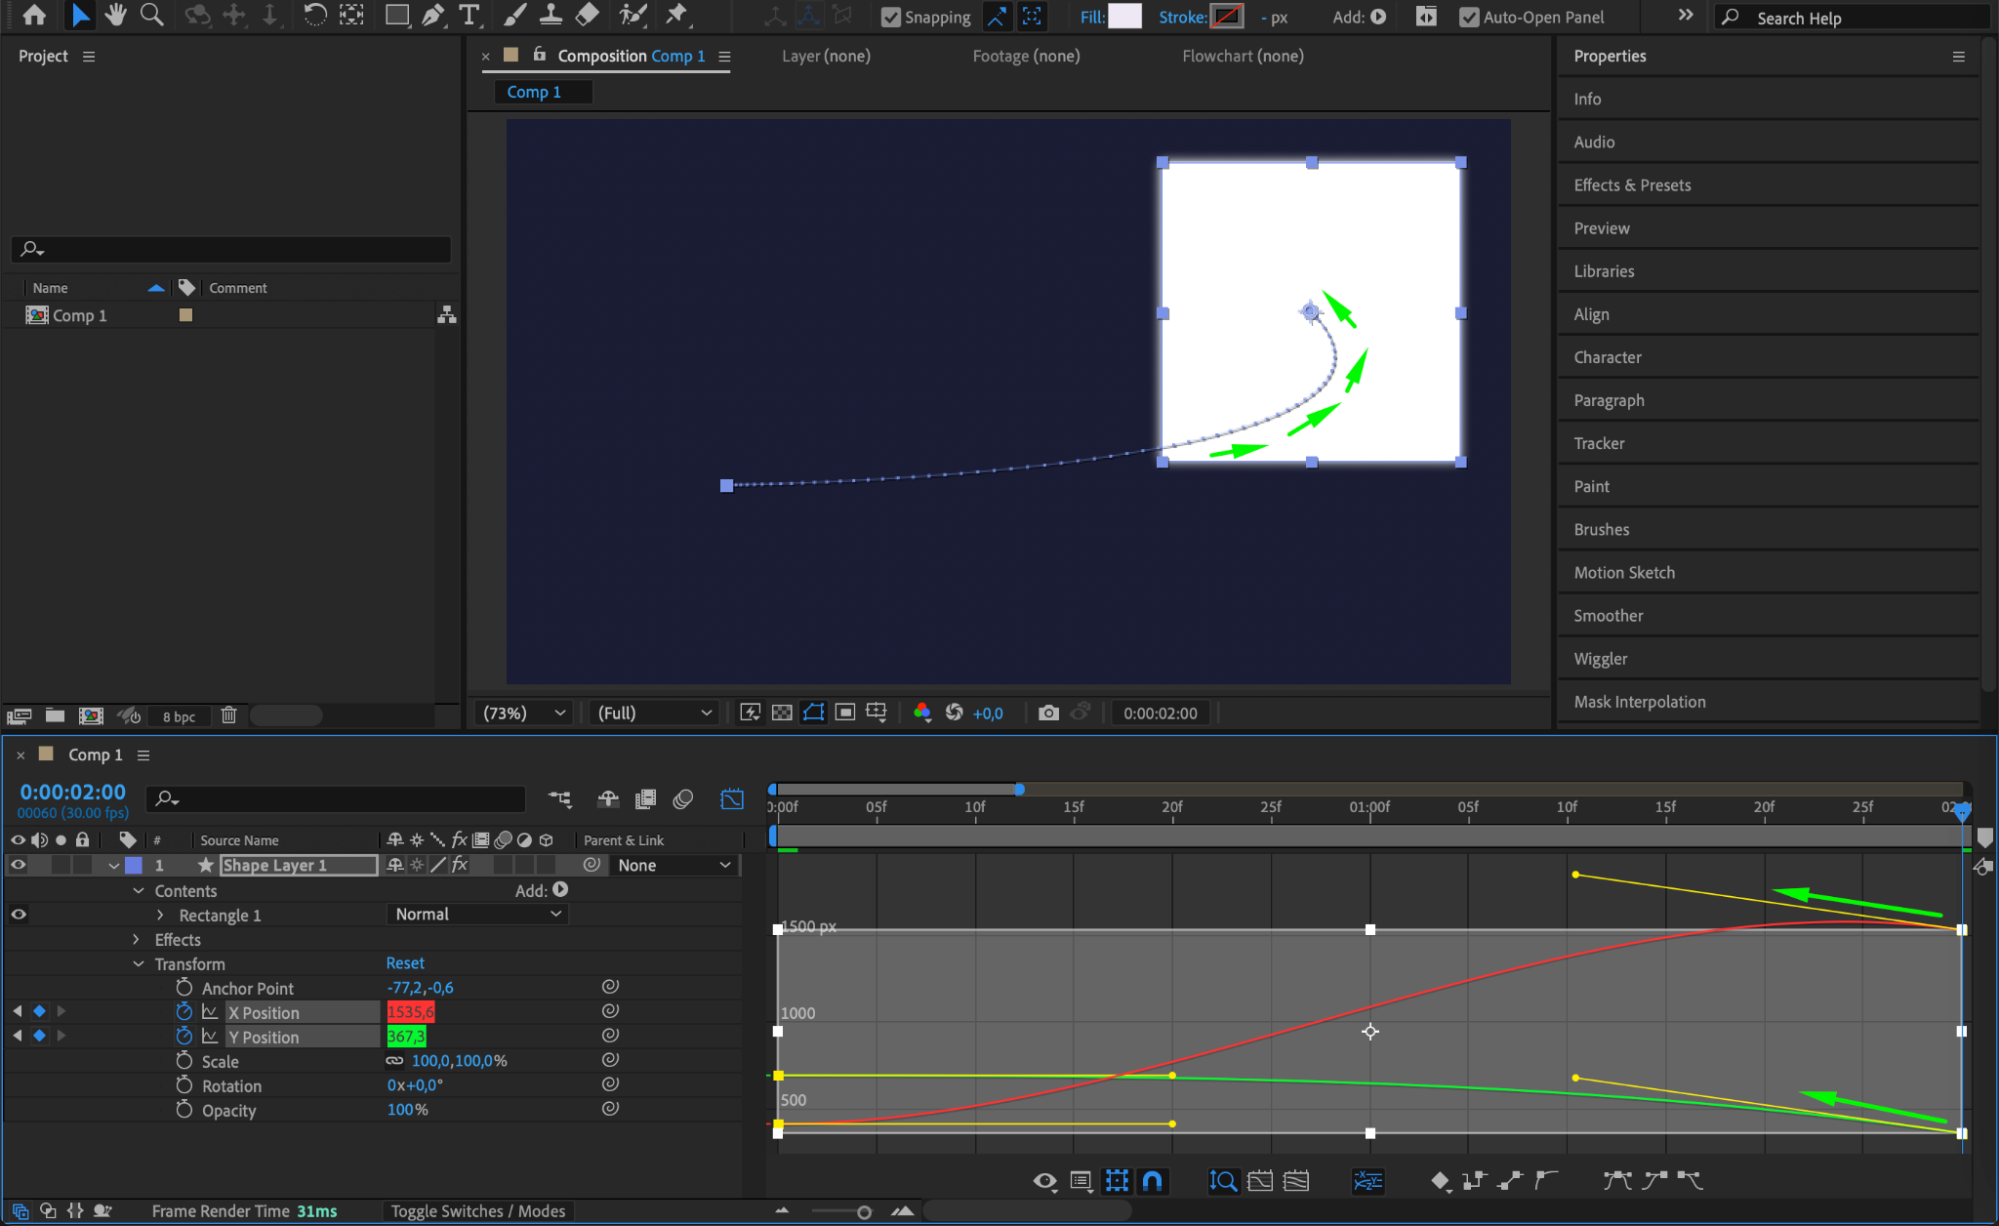Click Toggle Switches / Modes button
The width and height of the screenshot is (1999, 1226).
click(x=478, y=1211)
